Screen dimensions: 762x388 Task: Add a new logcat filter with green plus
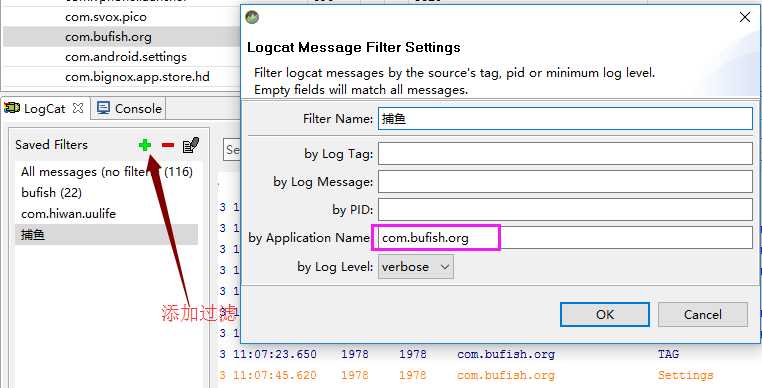pyautogui.click(x=144, y=145)
